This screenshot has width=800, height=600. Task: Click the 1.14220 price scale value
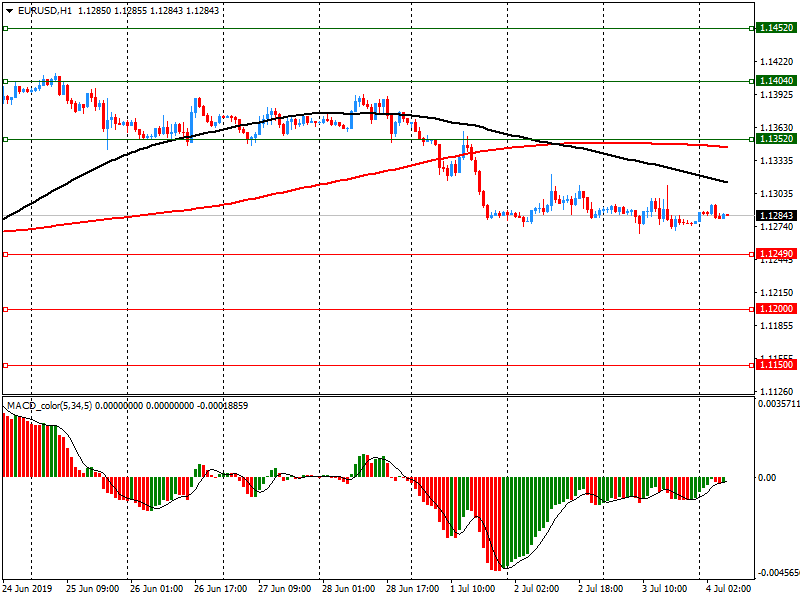click(x=777, y=62)
